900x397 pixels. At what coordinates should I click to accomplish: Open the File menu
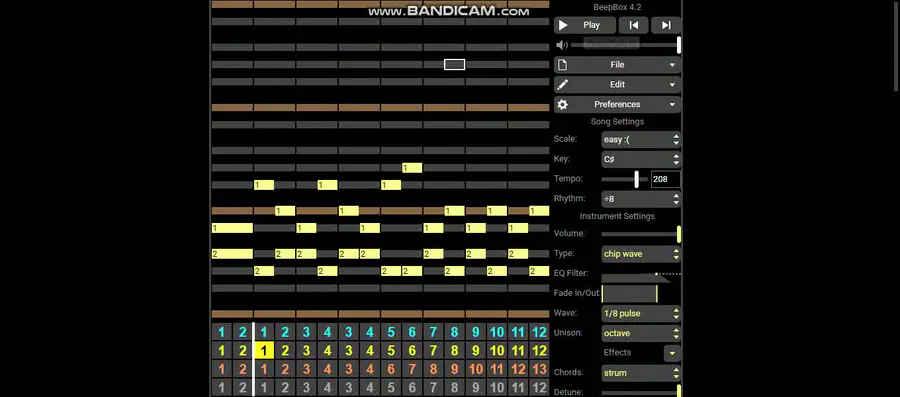click(618, 65)
